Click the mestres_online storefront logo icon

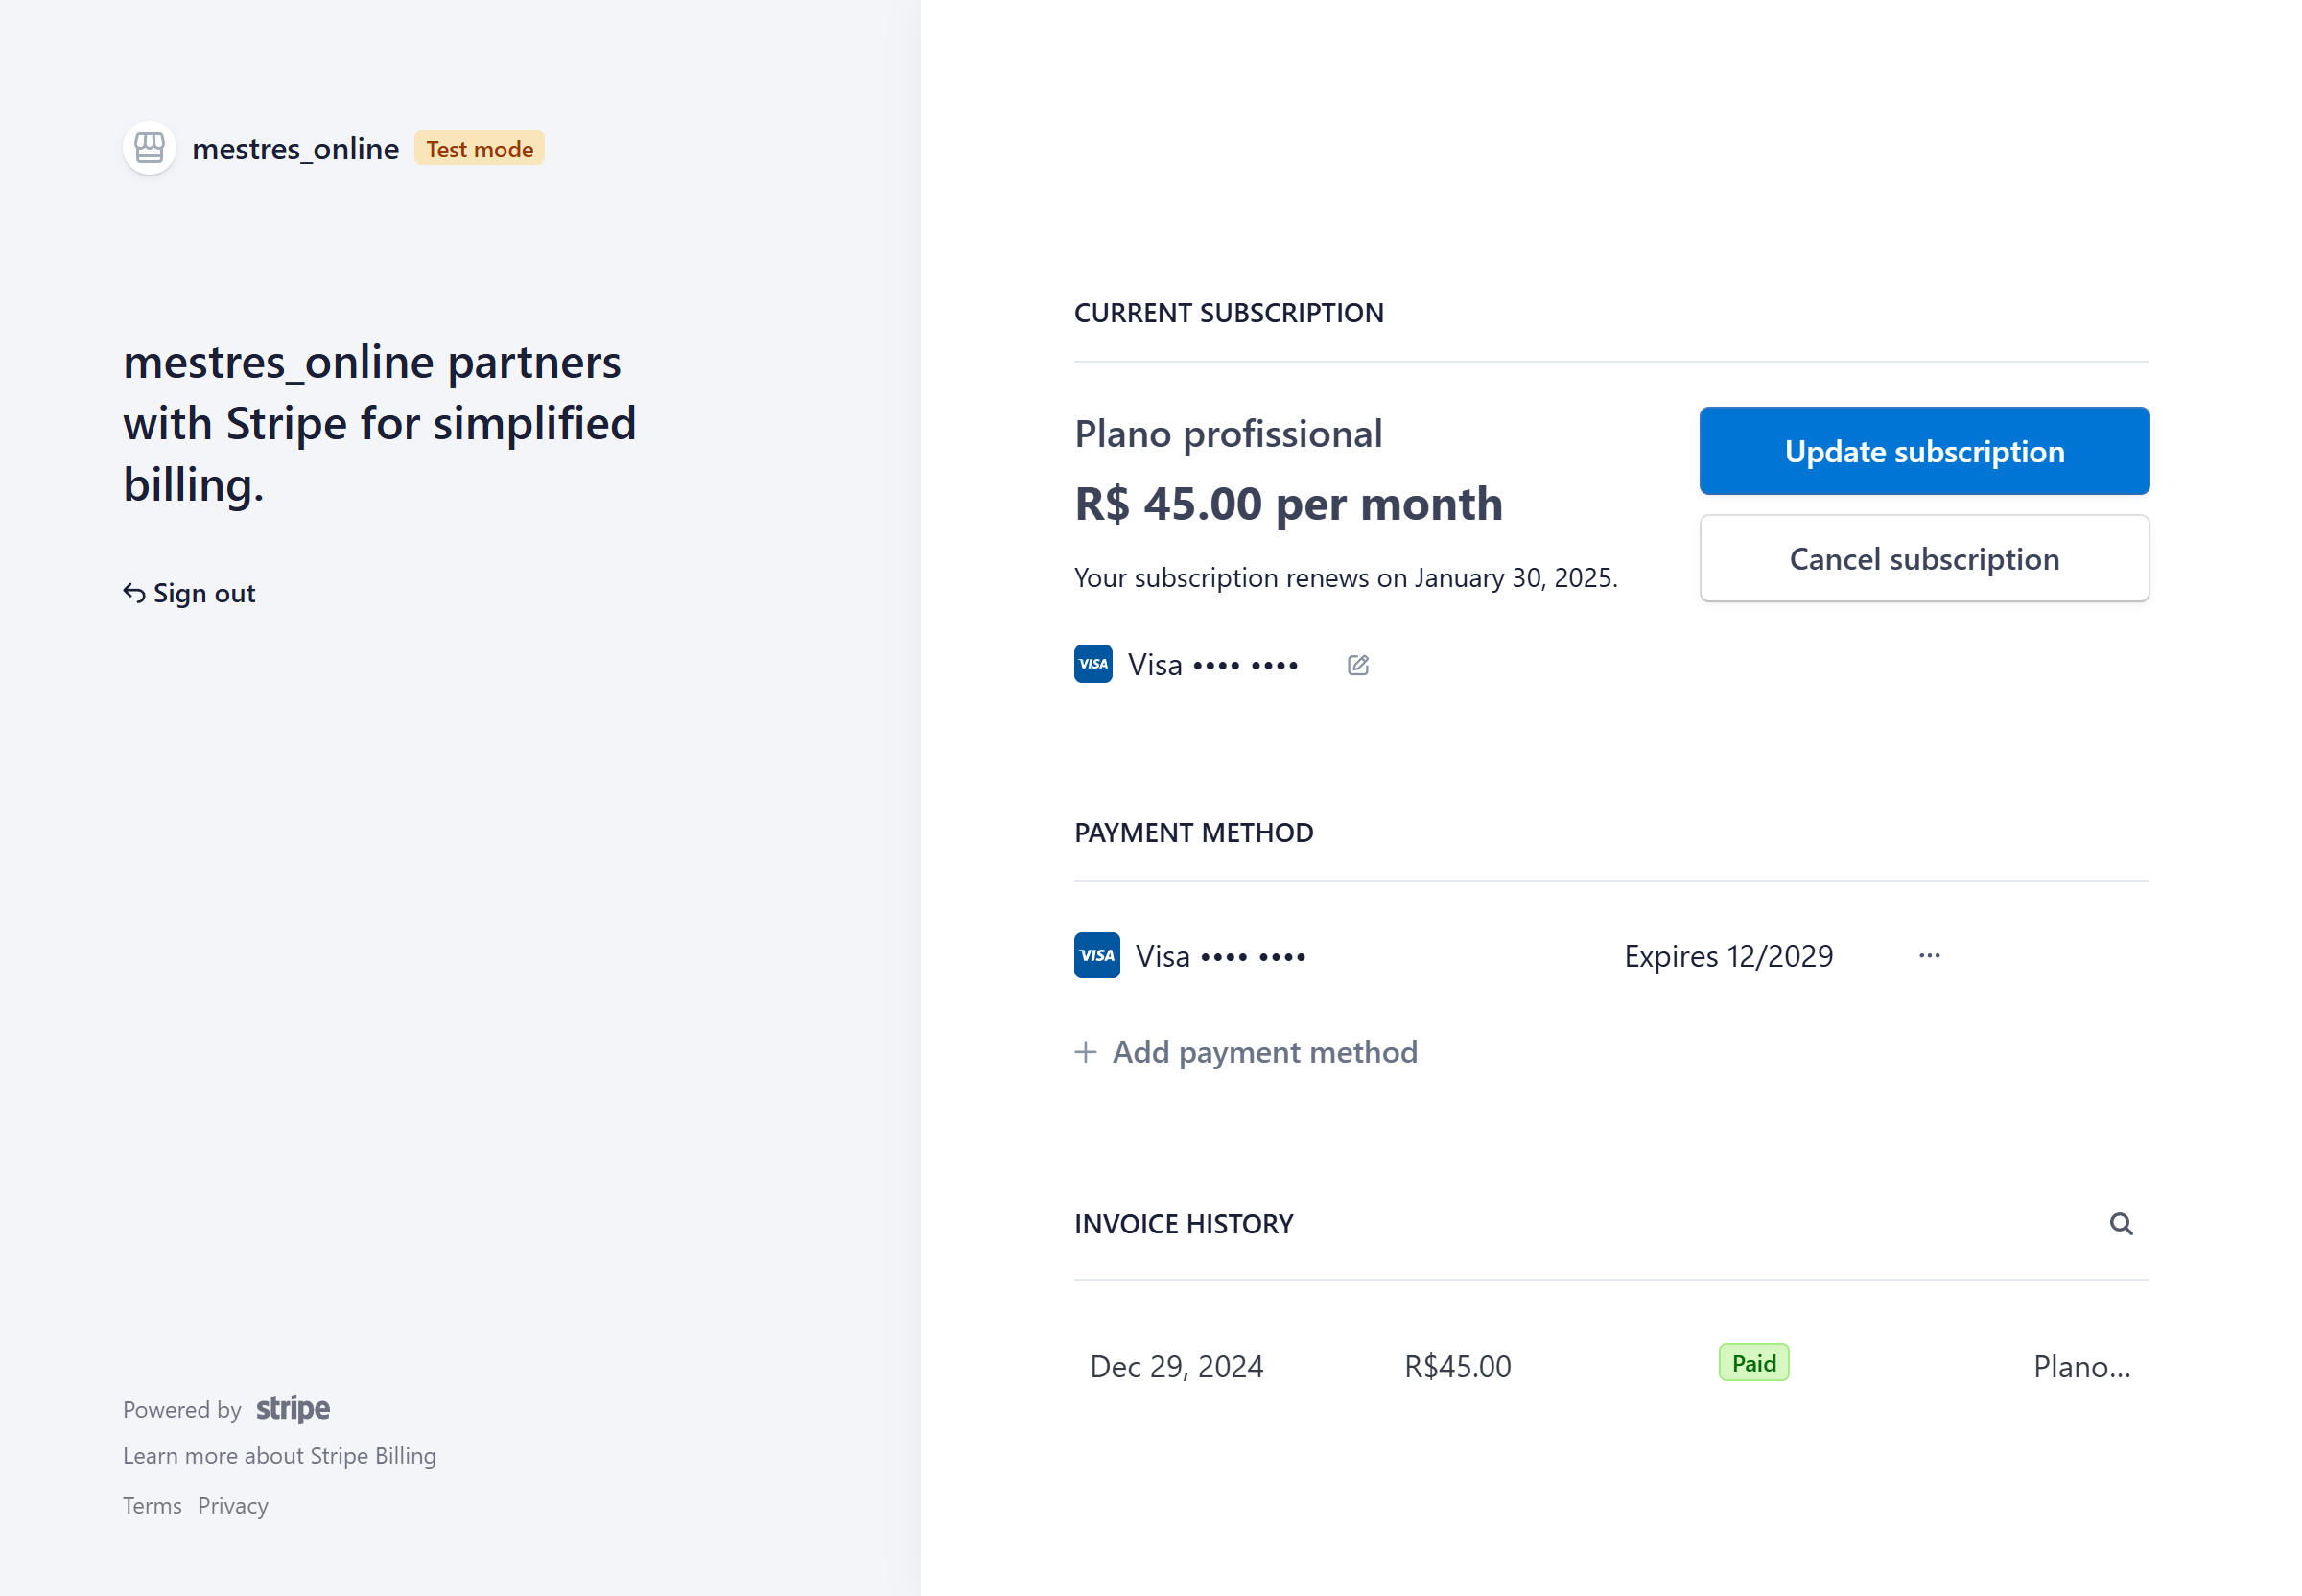pos(149,148)
